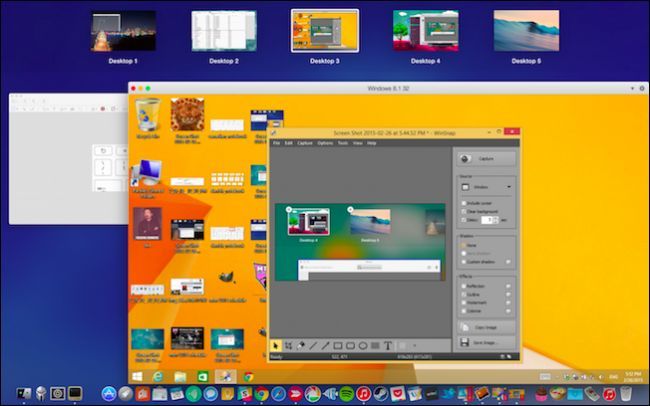This screenshot has width=650, height=406.
Task: Open Watermark effect settings button
Action: [x=508, y=303]
